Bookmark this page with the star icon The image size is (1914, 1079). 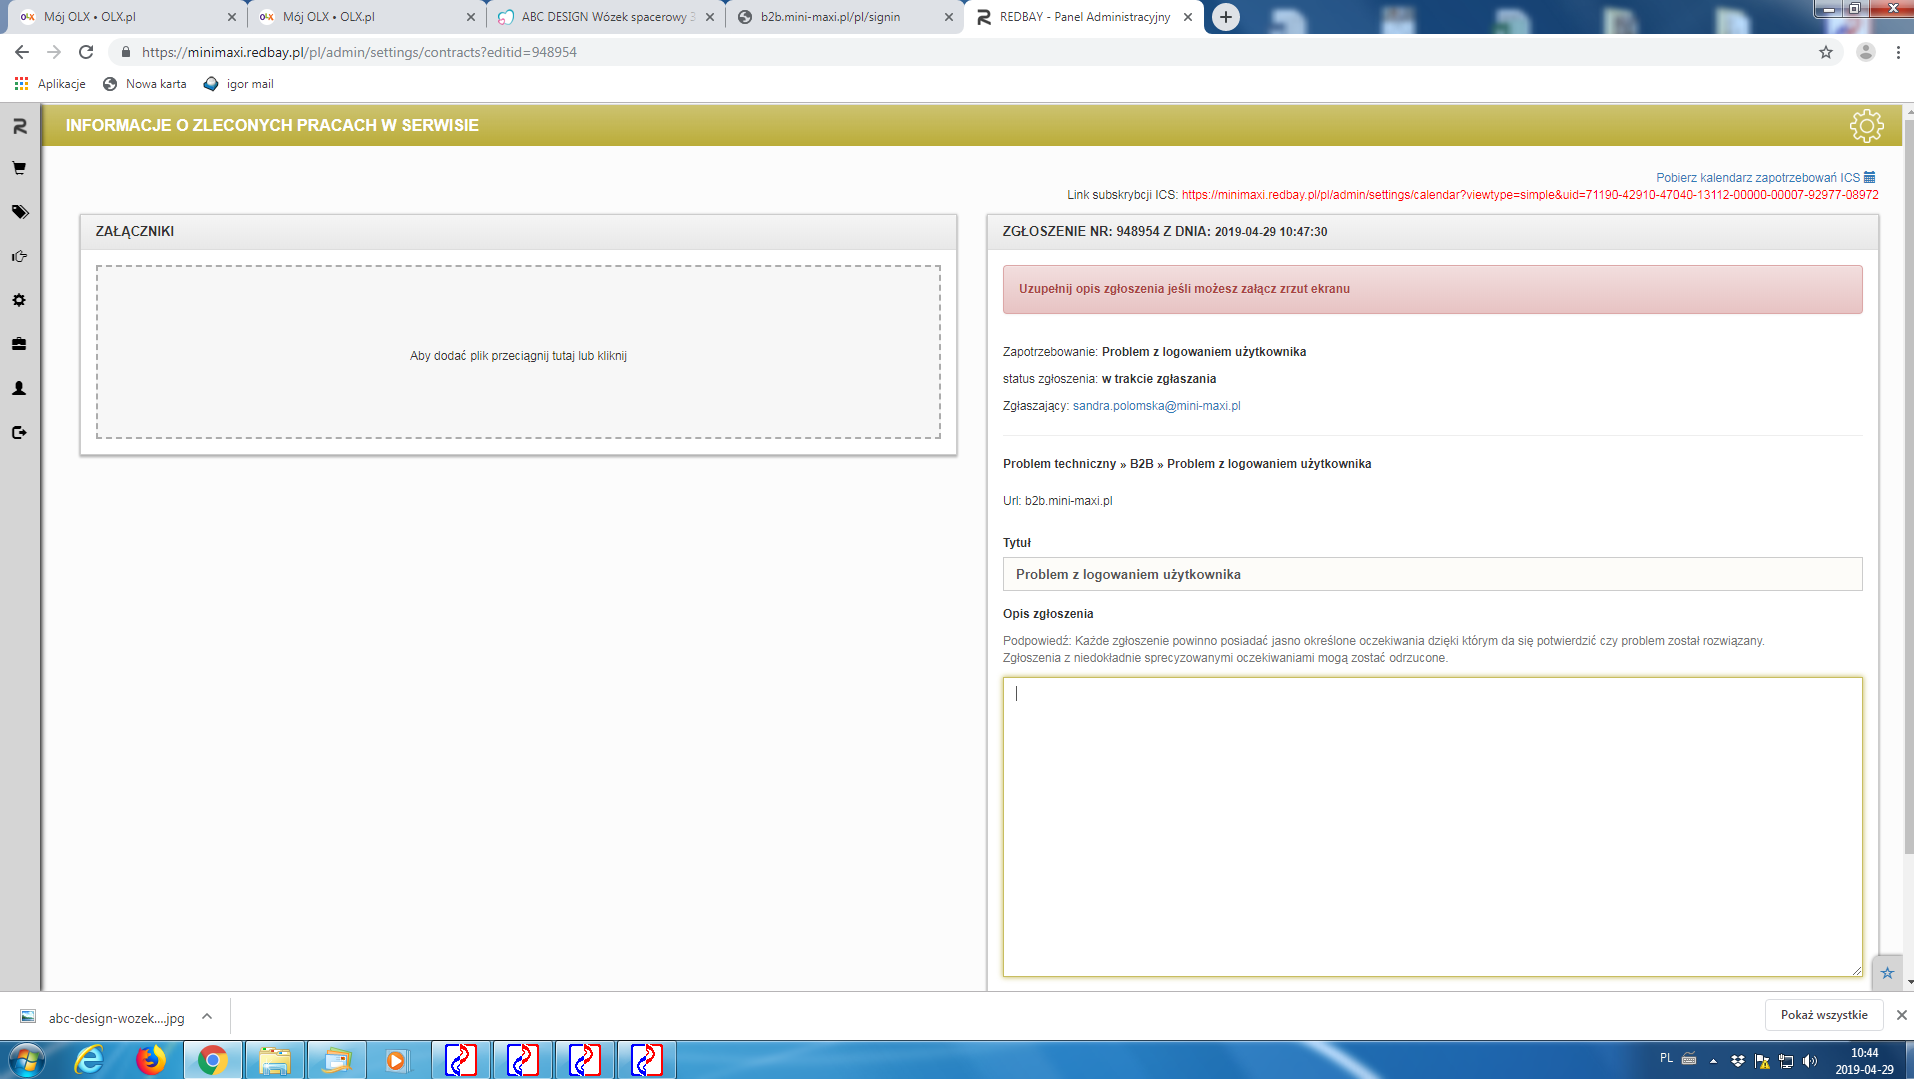1825,52
